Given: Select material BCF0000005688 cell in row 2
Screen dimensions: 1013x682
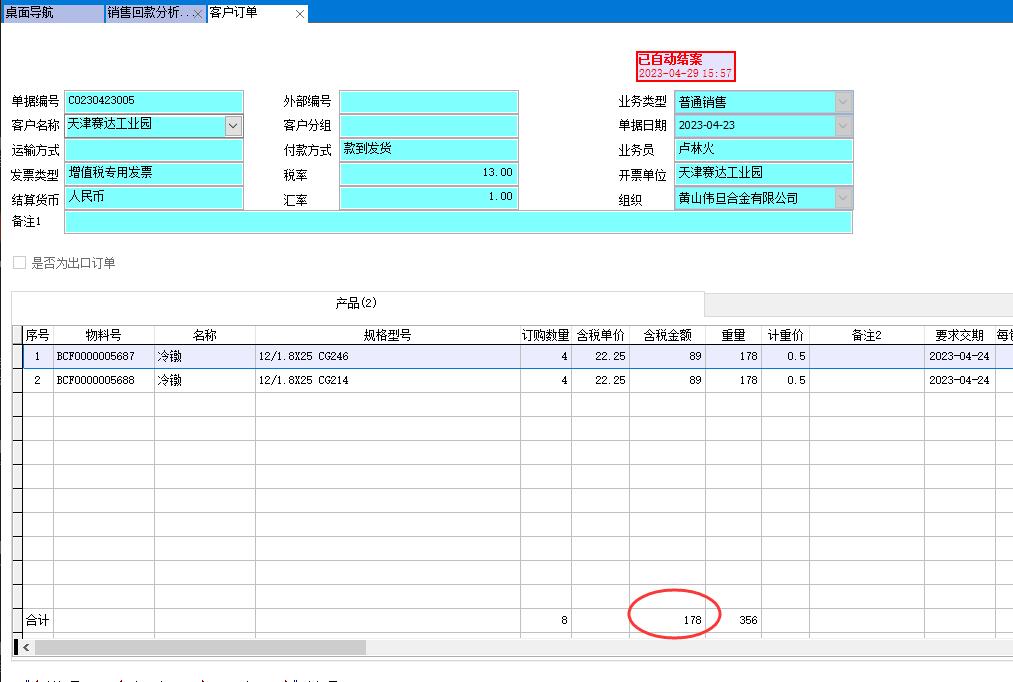Looking at the screenshot, I should tap(103, 381).
